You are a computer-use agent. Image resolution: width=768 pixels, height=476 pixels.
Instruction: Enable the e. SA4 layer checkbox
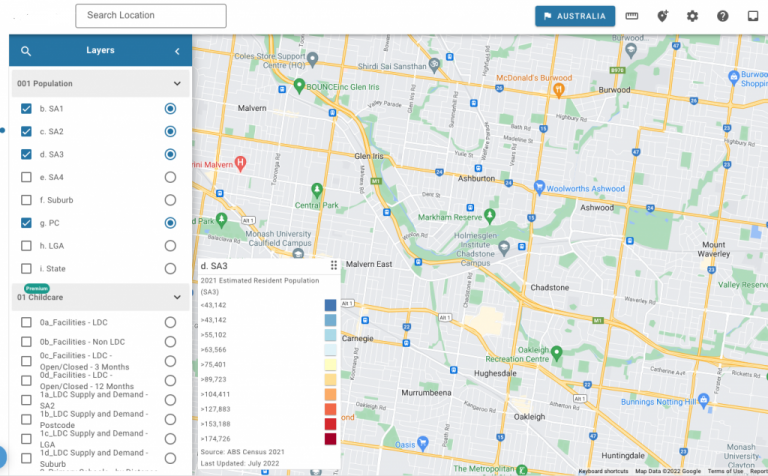point(27,177)
